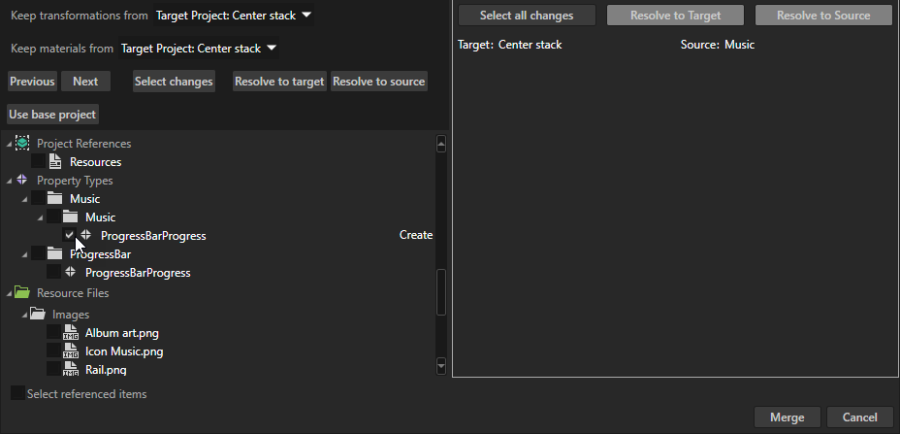Click the Images folder icon
This screenshot has width=900, height=434.
pyautogui.click(x=38, y=314)
